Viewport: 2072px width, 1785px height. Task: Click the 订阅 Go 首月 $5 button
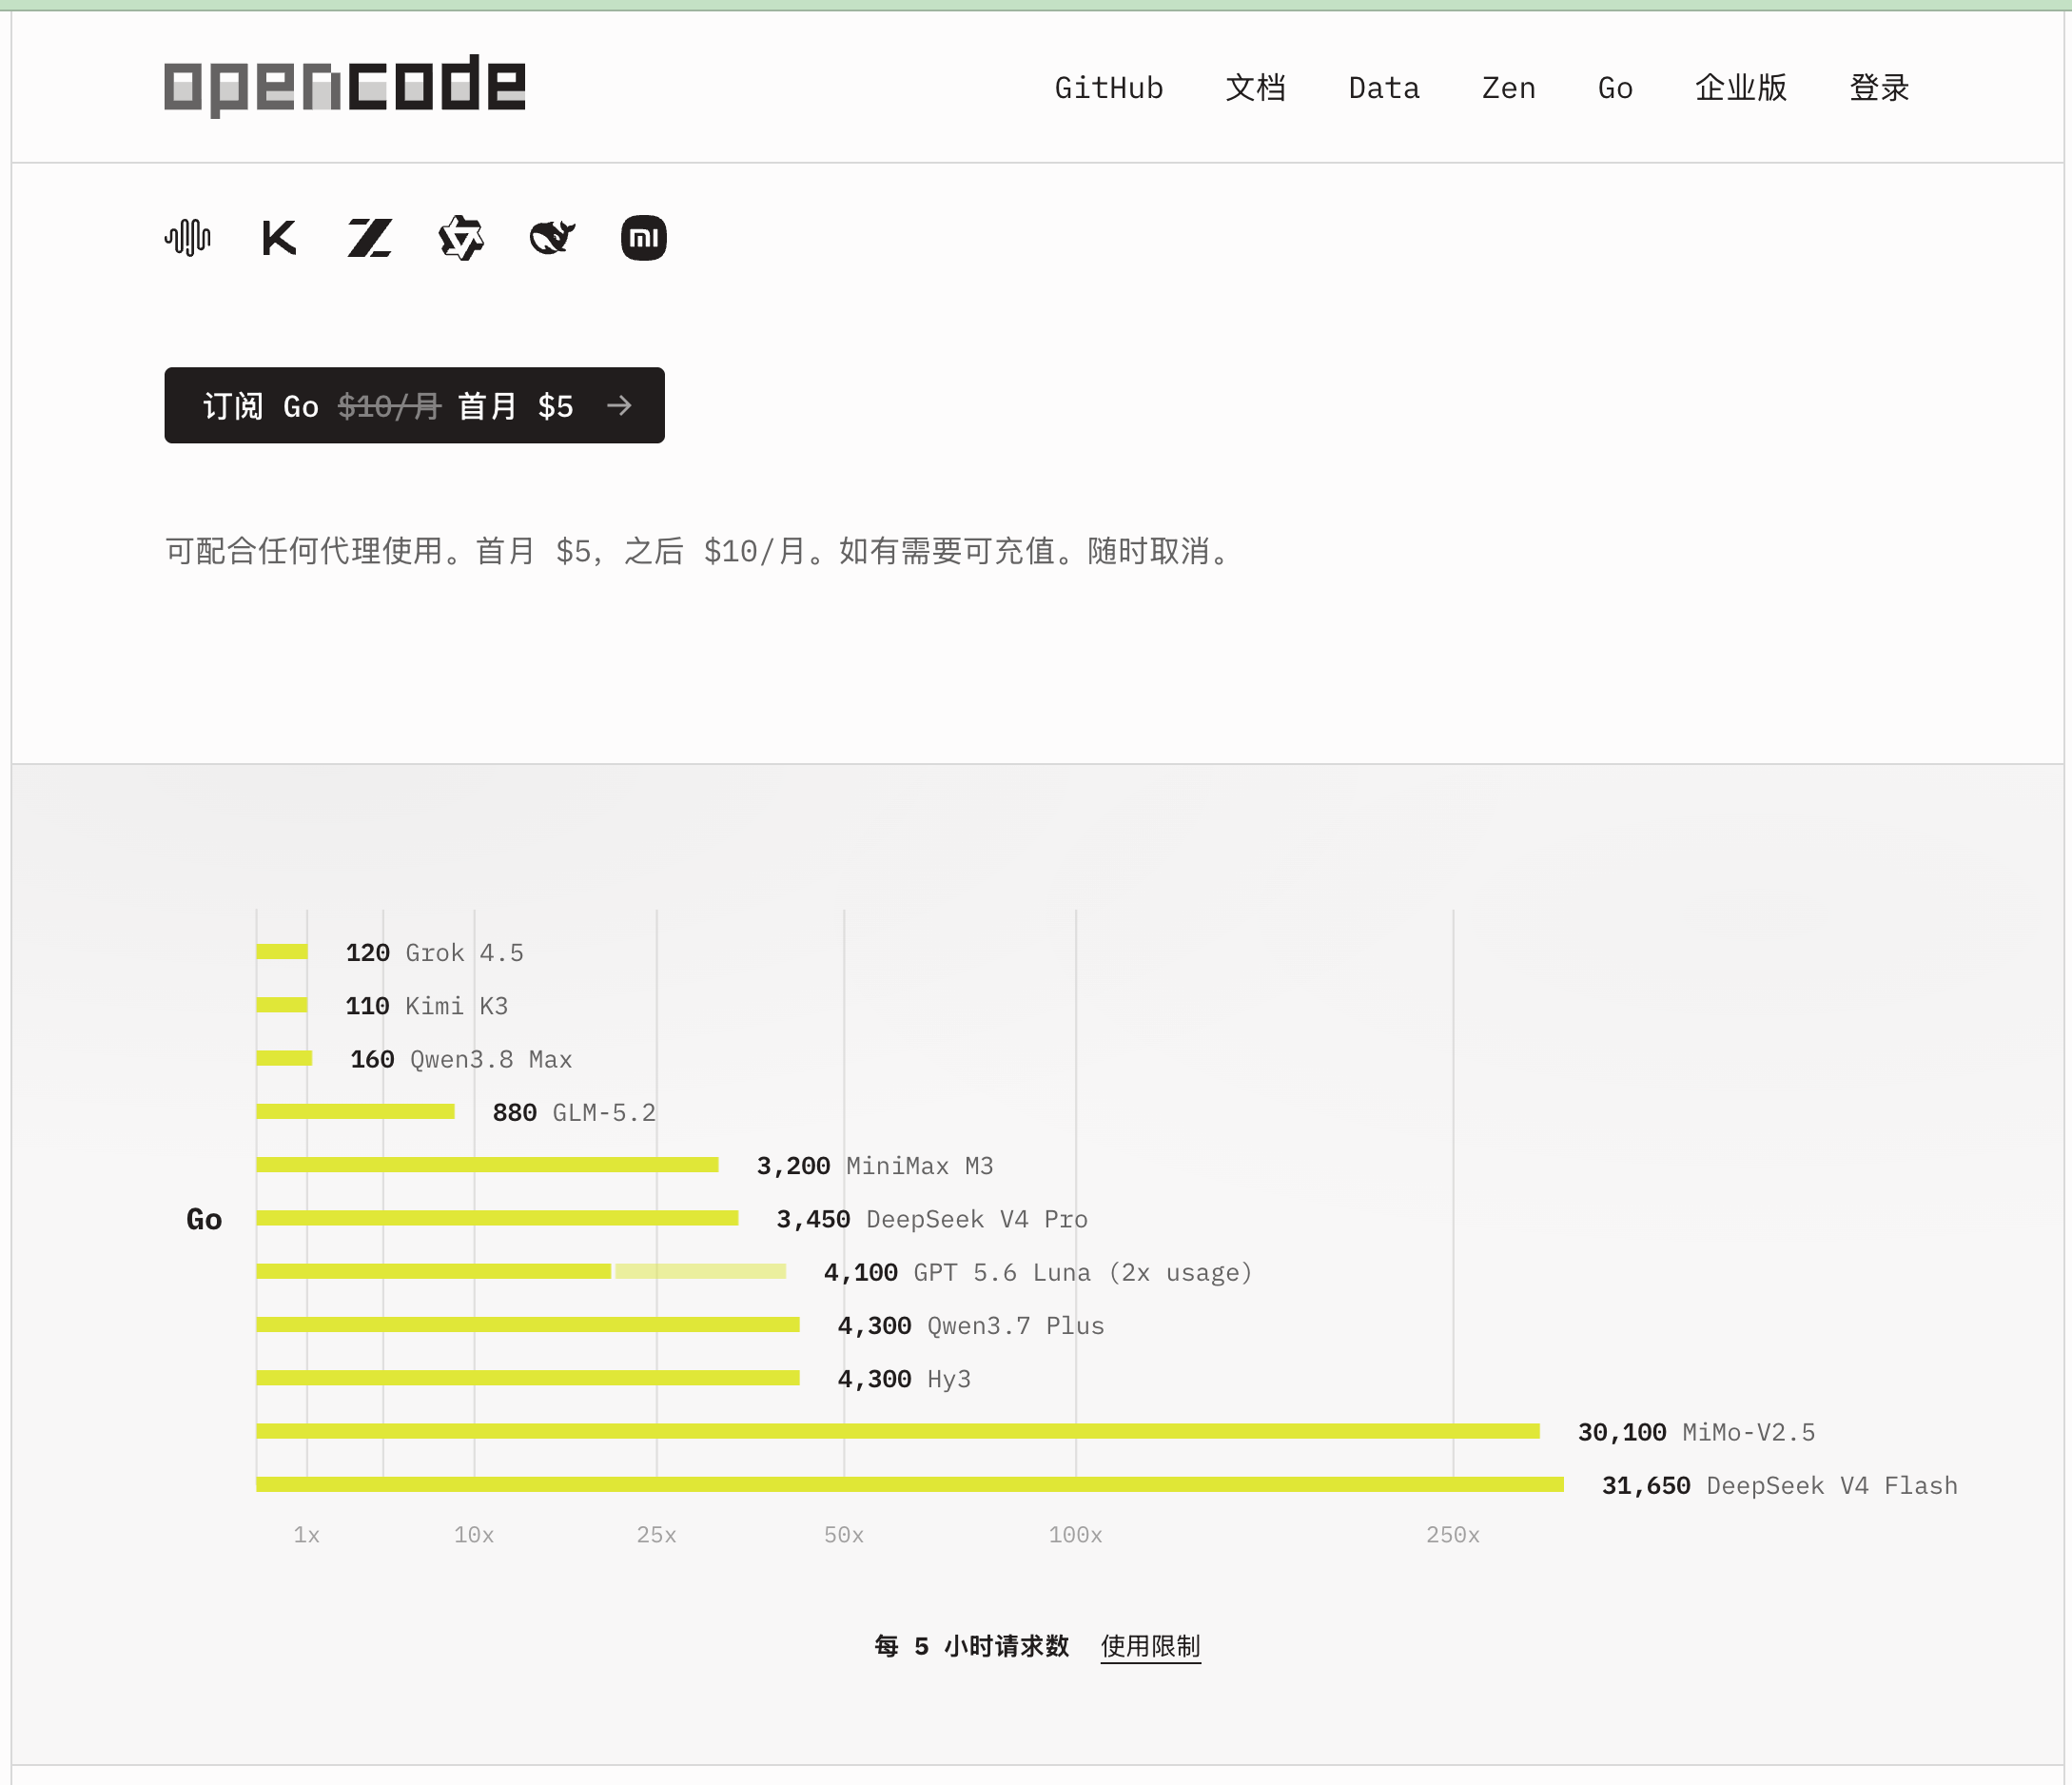(415, 405)
